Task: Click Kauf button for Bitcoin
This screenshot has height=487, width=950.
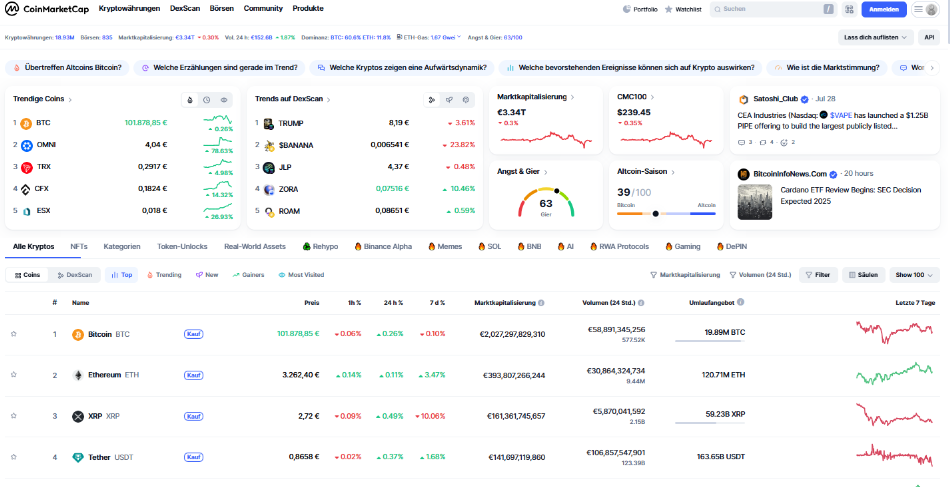Action: [193, 334]
